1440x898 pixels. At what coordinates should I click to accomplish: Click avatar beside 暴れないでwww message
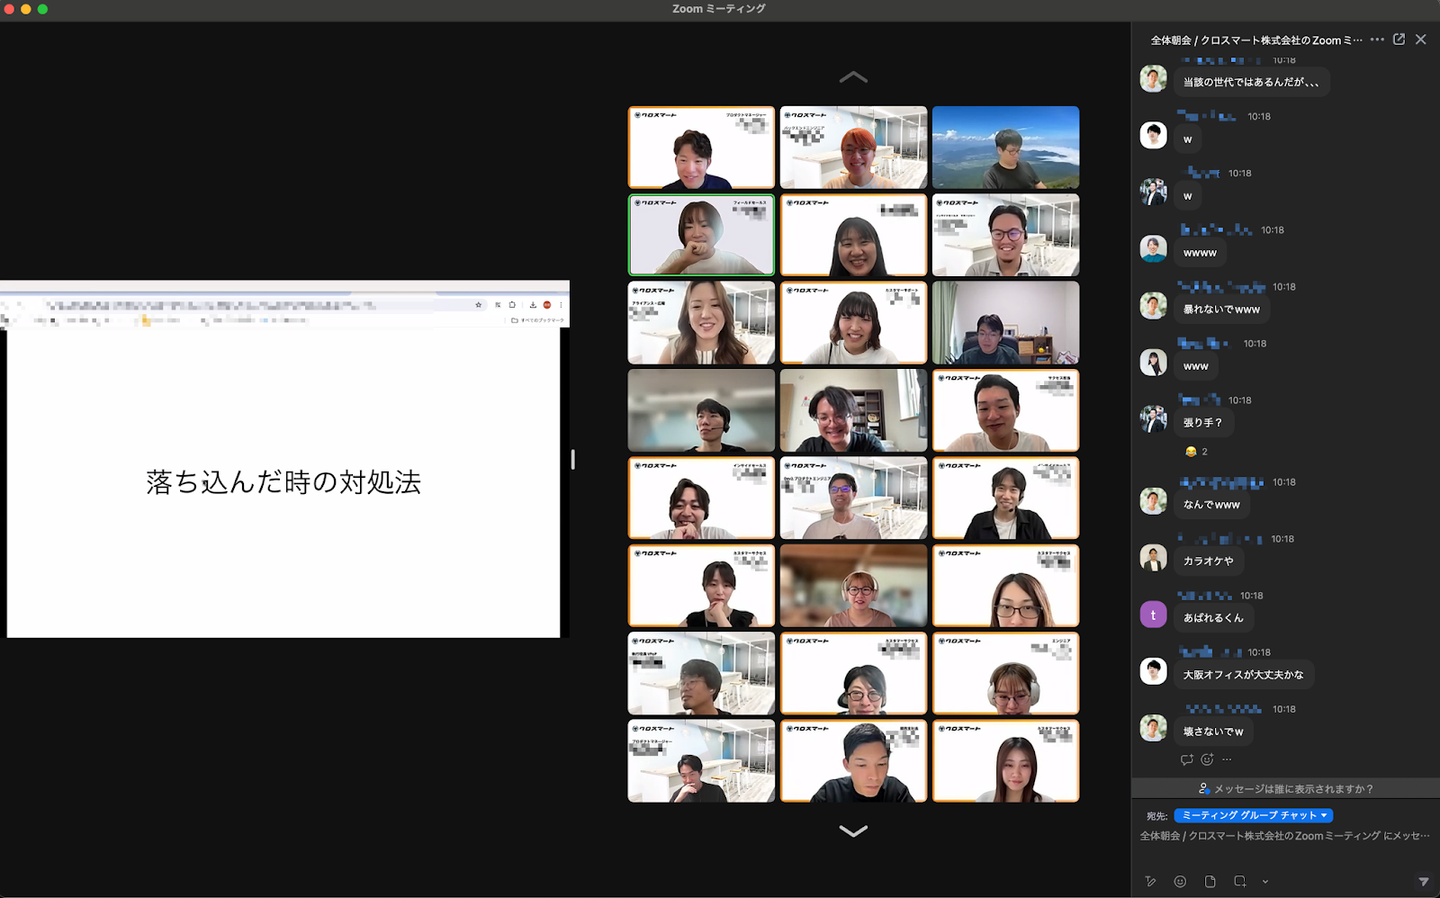pyautogui.click(x=1153, y=305)
